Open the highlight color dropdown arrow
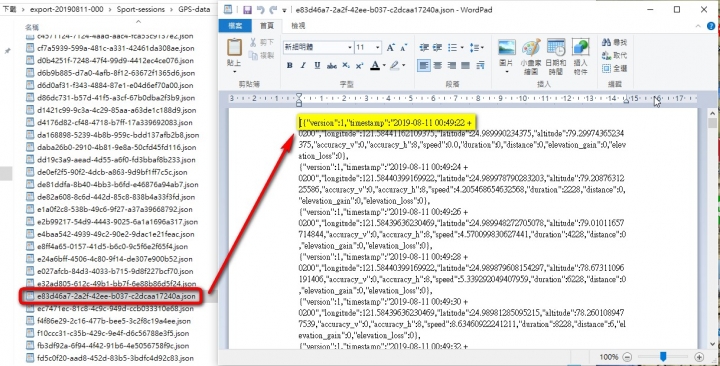Screen dimensions: 720x366 [x=404, y=66]
